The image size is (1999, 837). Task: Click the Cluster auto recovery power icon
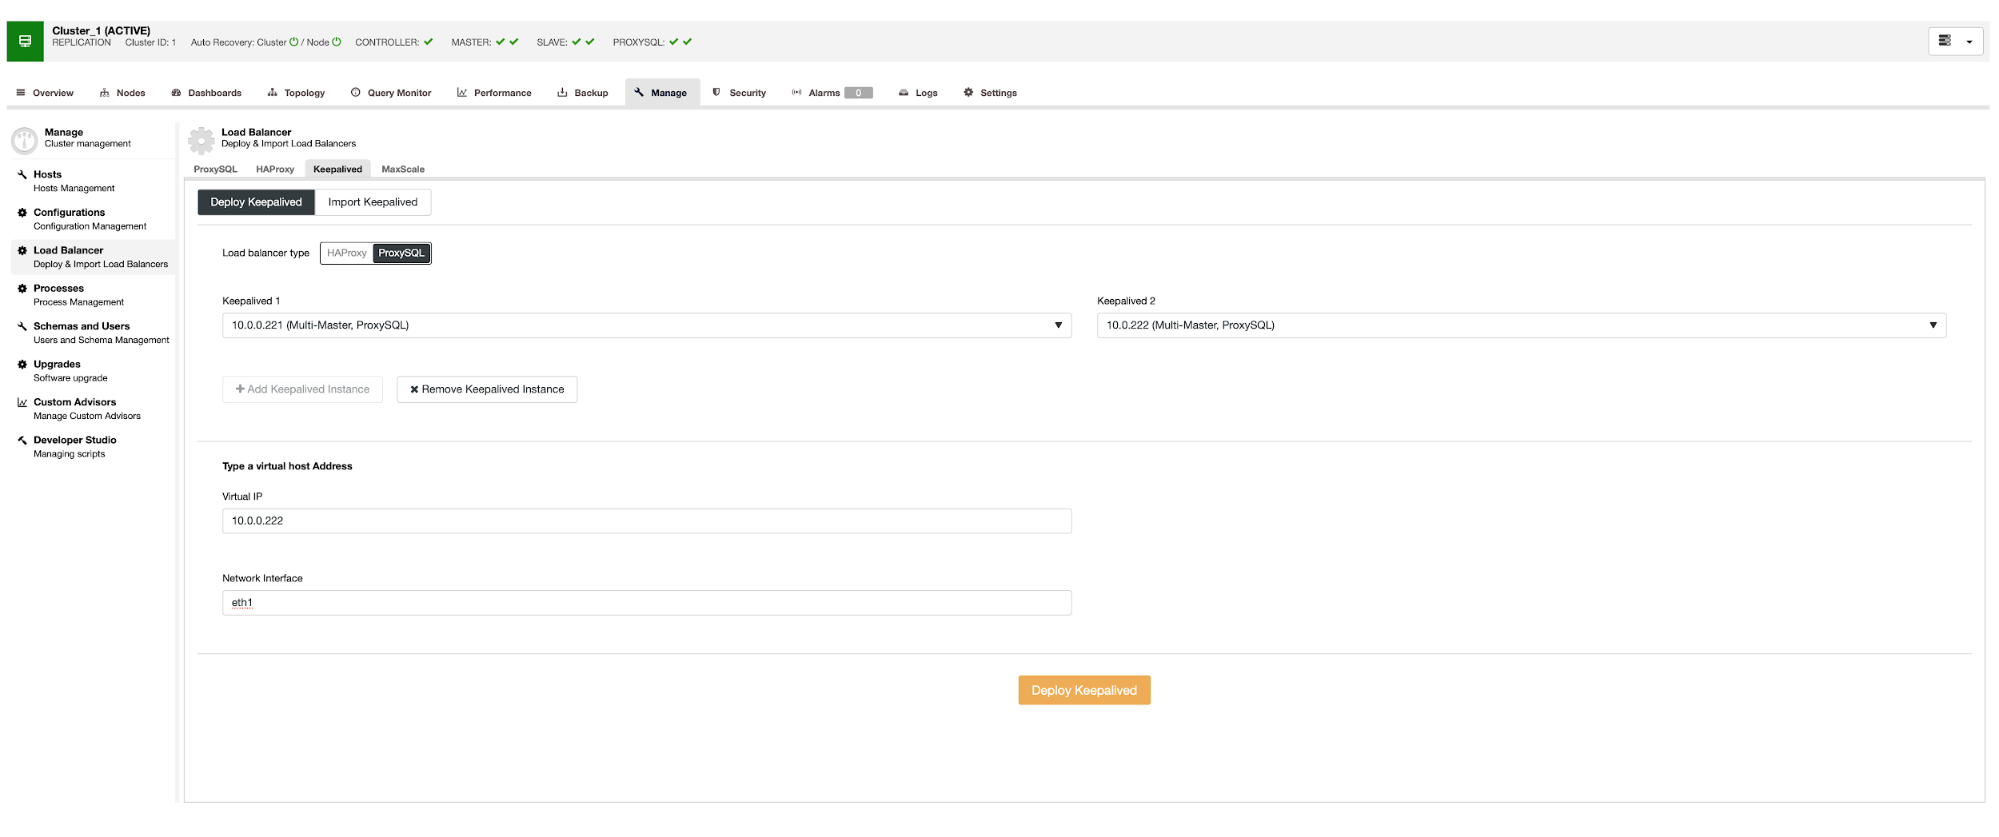coord(294,42)
